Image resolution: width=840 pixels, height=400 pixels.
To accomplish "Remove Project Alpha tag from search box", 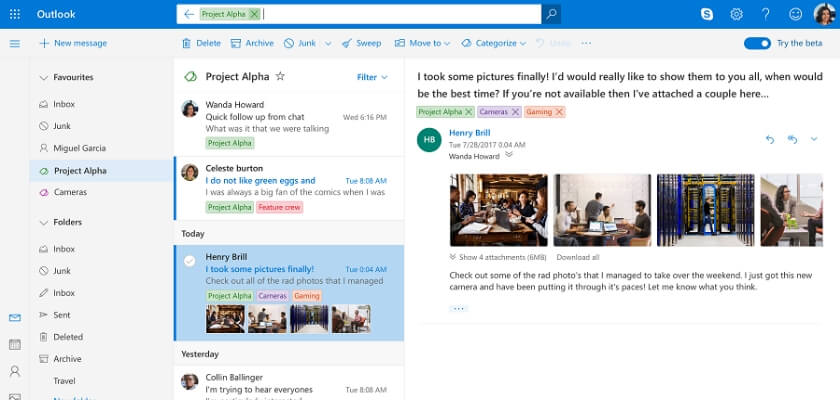I will point(254,14).
